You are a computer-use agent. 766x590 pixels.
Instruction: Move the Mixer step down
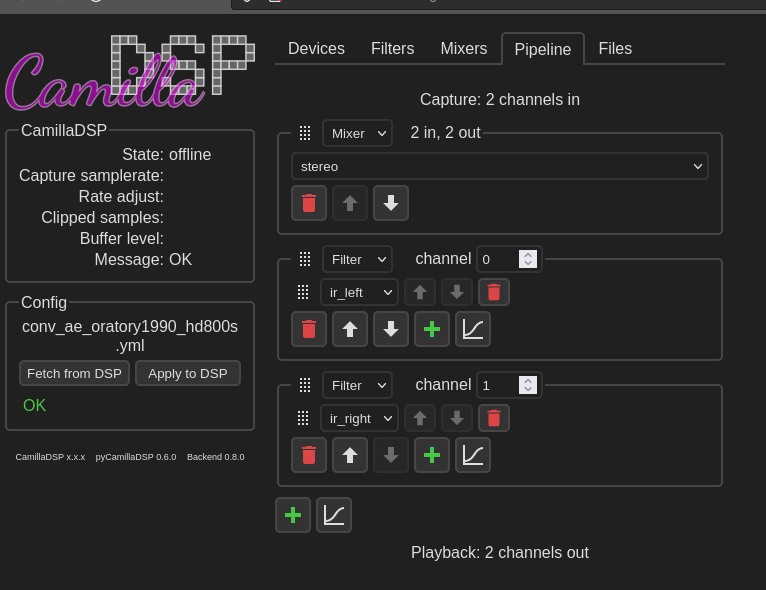391,203
